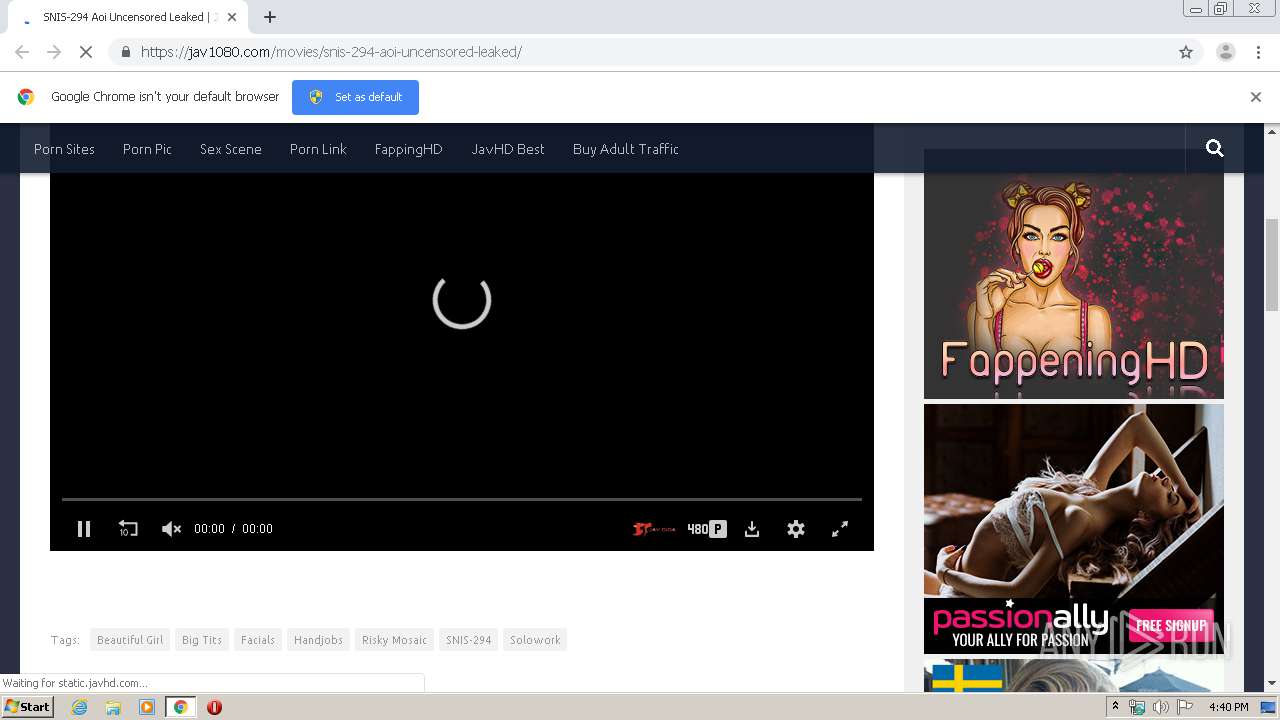Enter fullscreen in the video player
The height and width of the screenshot is (720, 1280).
(840, 529)
